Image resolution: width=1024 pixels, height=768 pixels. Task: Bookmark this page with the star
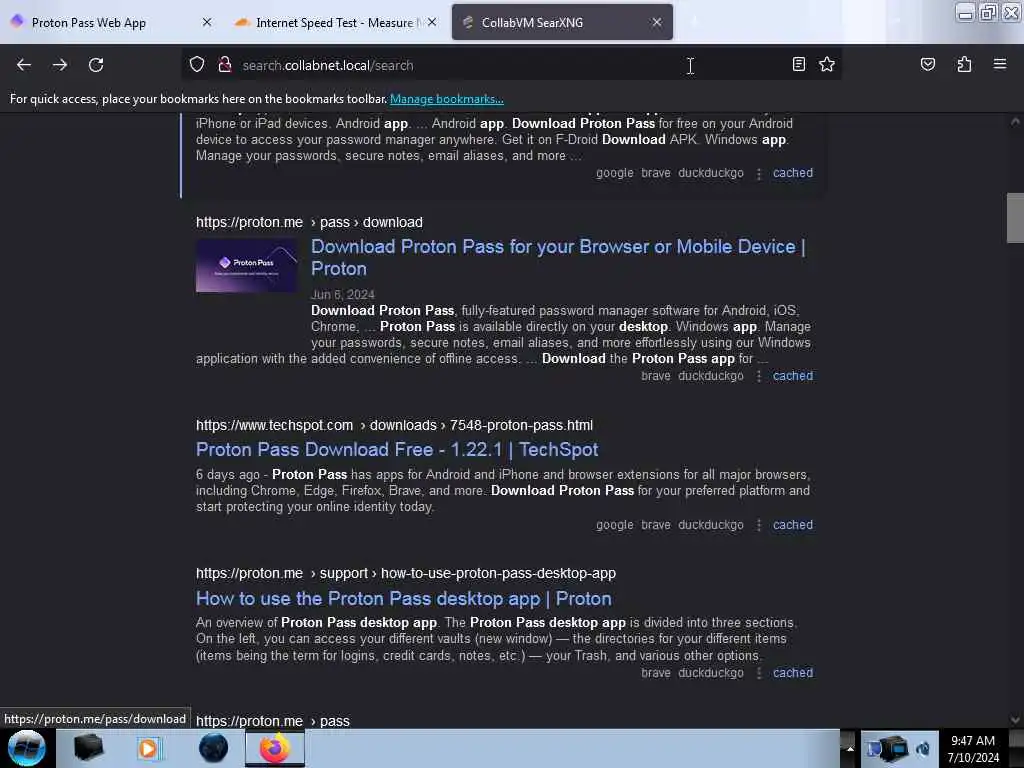(x=827, y=64)
